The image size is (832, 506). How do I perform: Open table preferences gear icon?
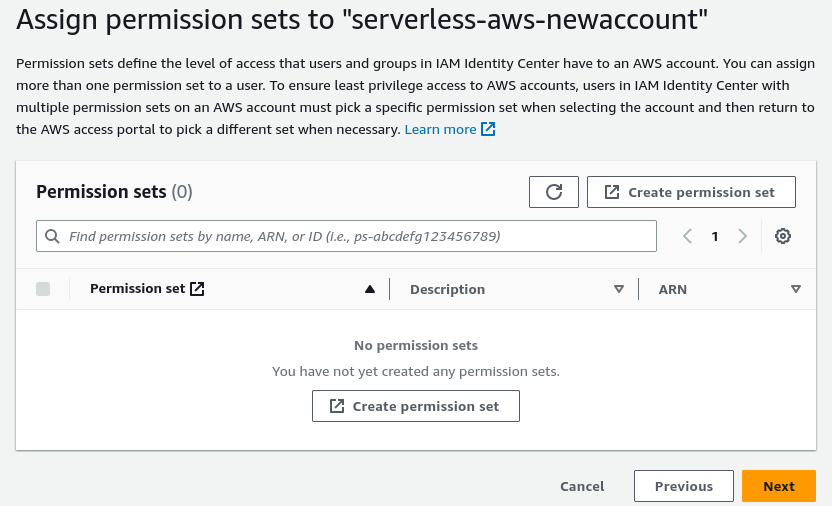pyautogui.click(x=783, y=236)
